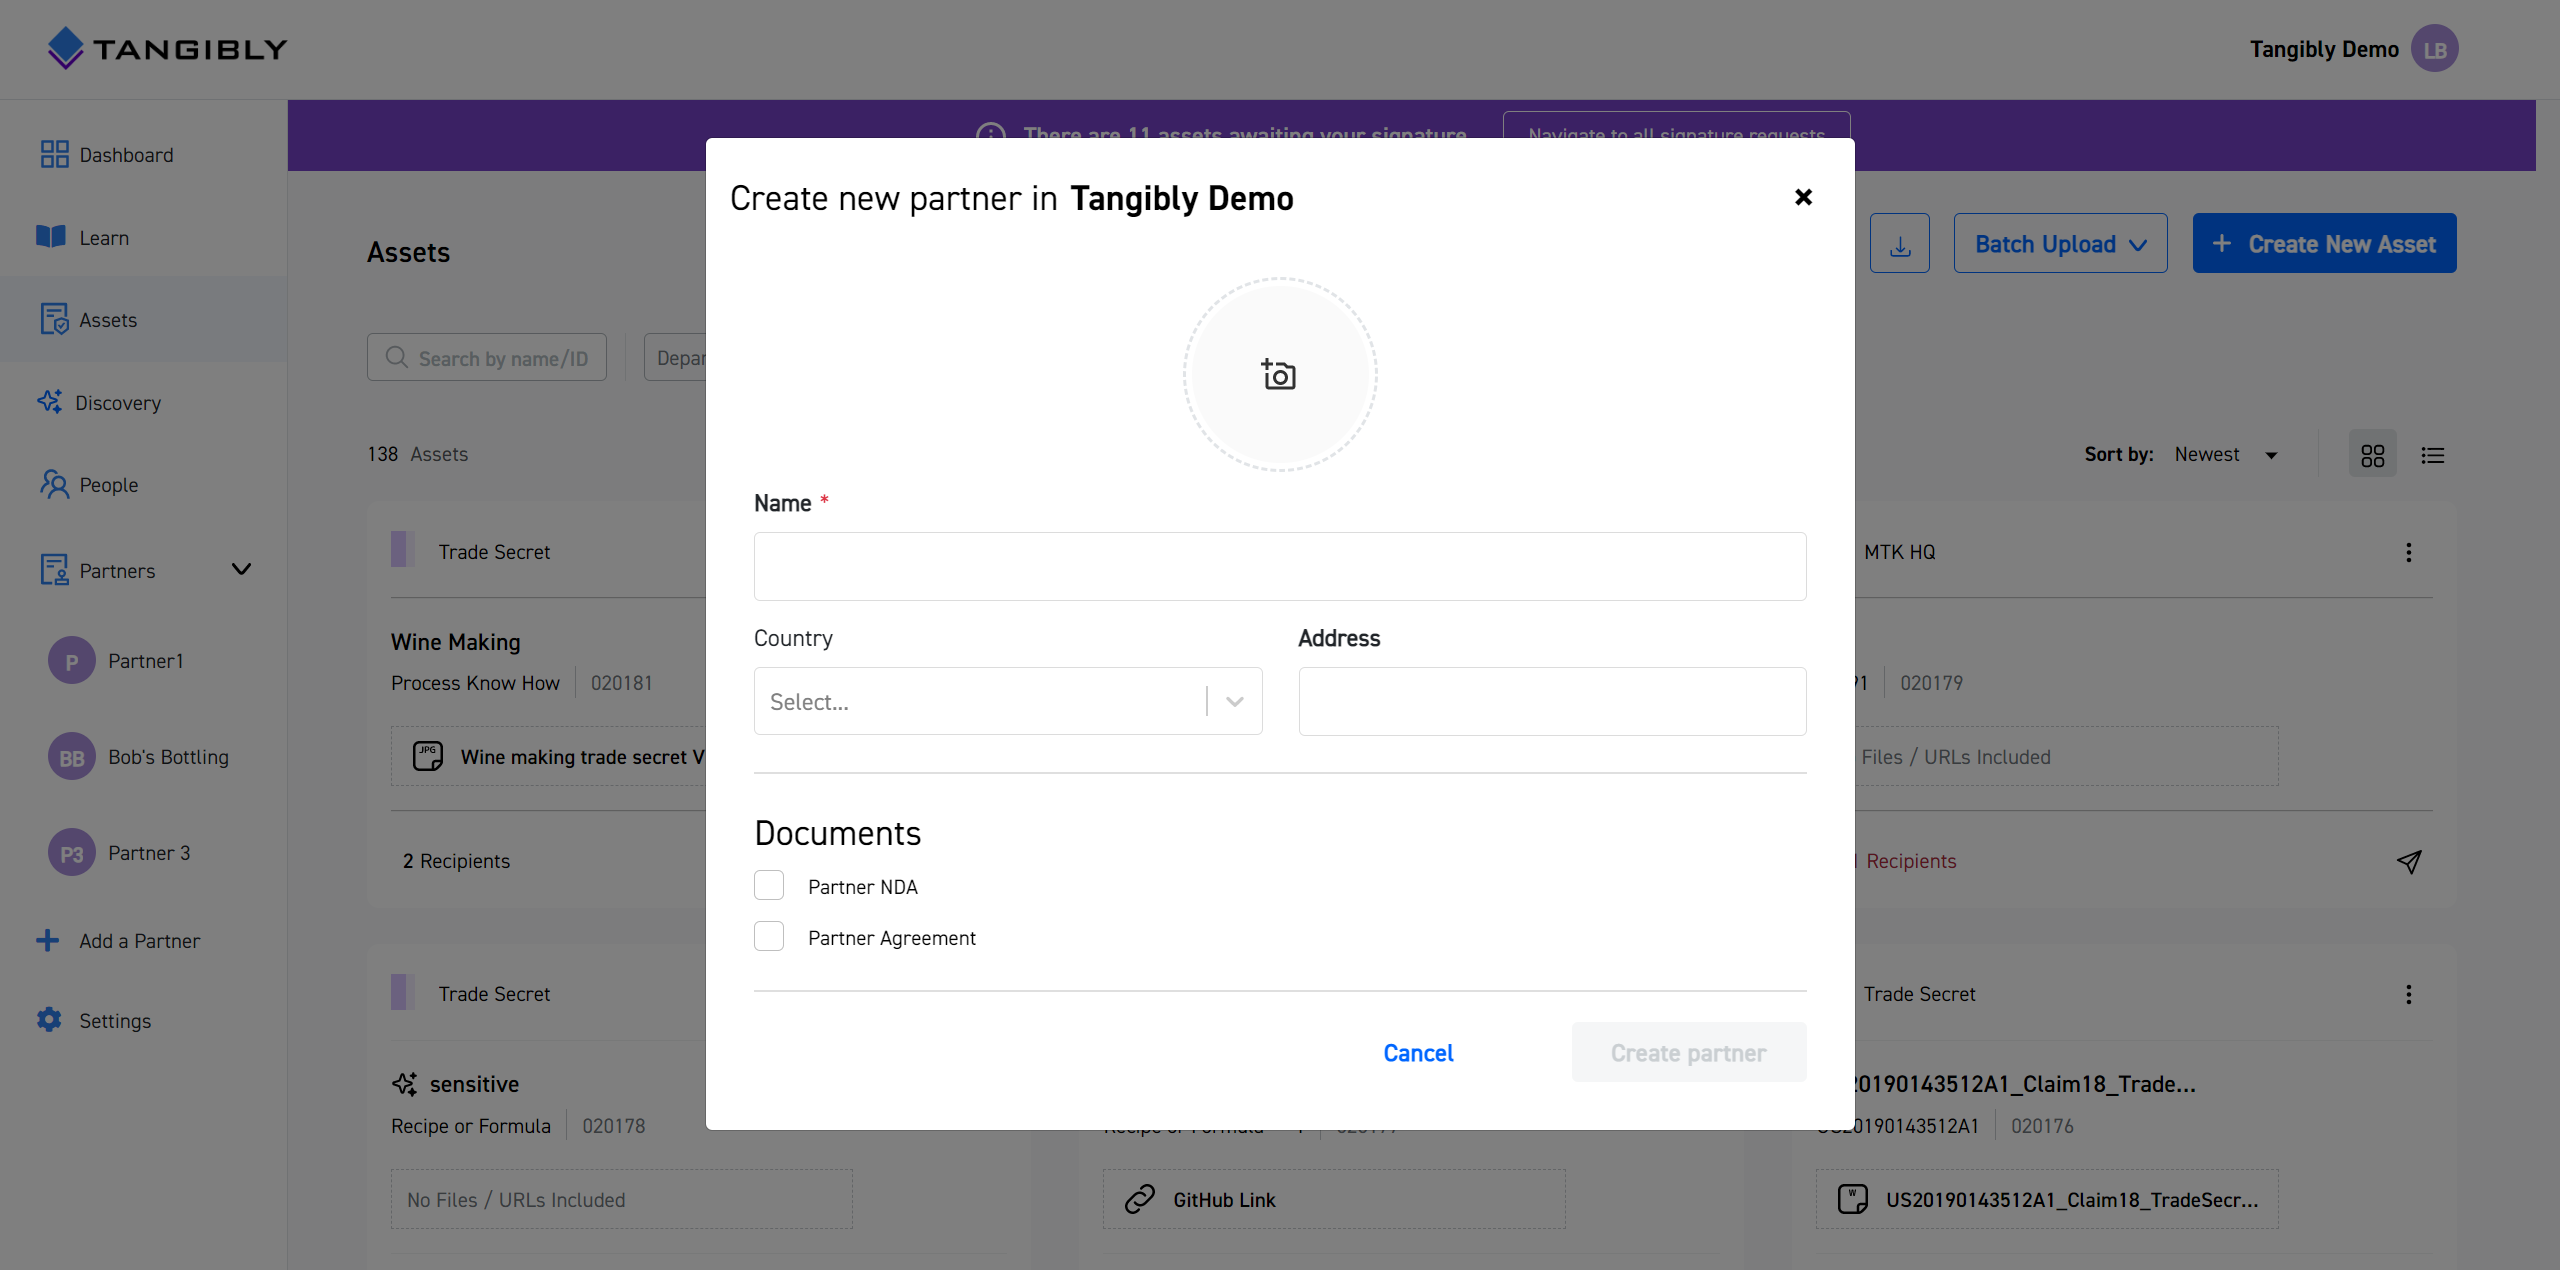Screen dimensions: 2560x1270
Task: Click the plus icon beside Add a Partner
Action: click(x=47, y=940)
